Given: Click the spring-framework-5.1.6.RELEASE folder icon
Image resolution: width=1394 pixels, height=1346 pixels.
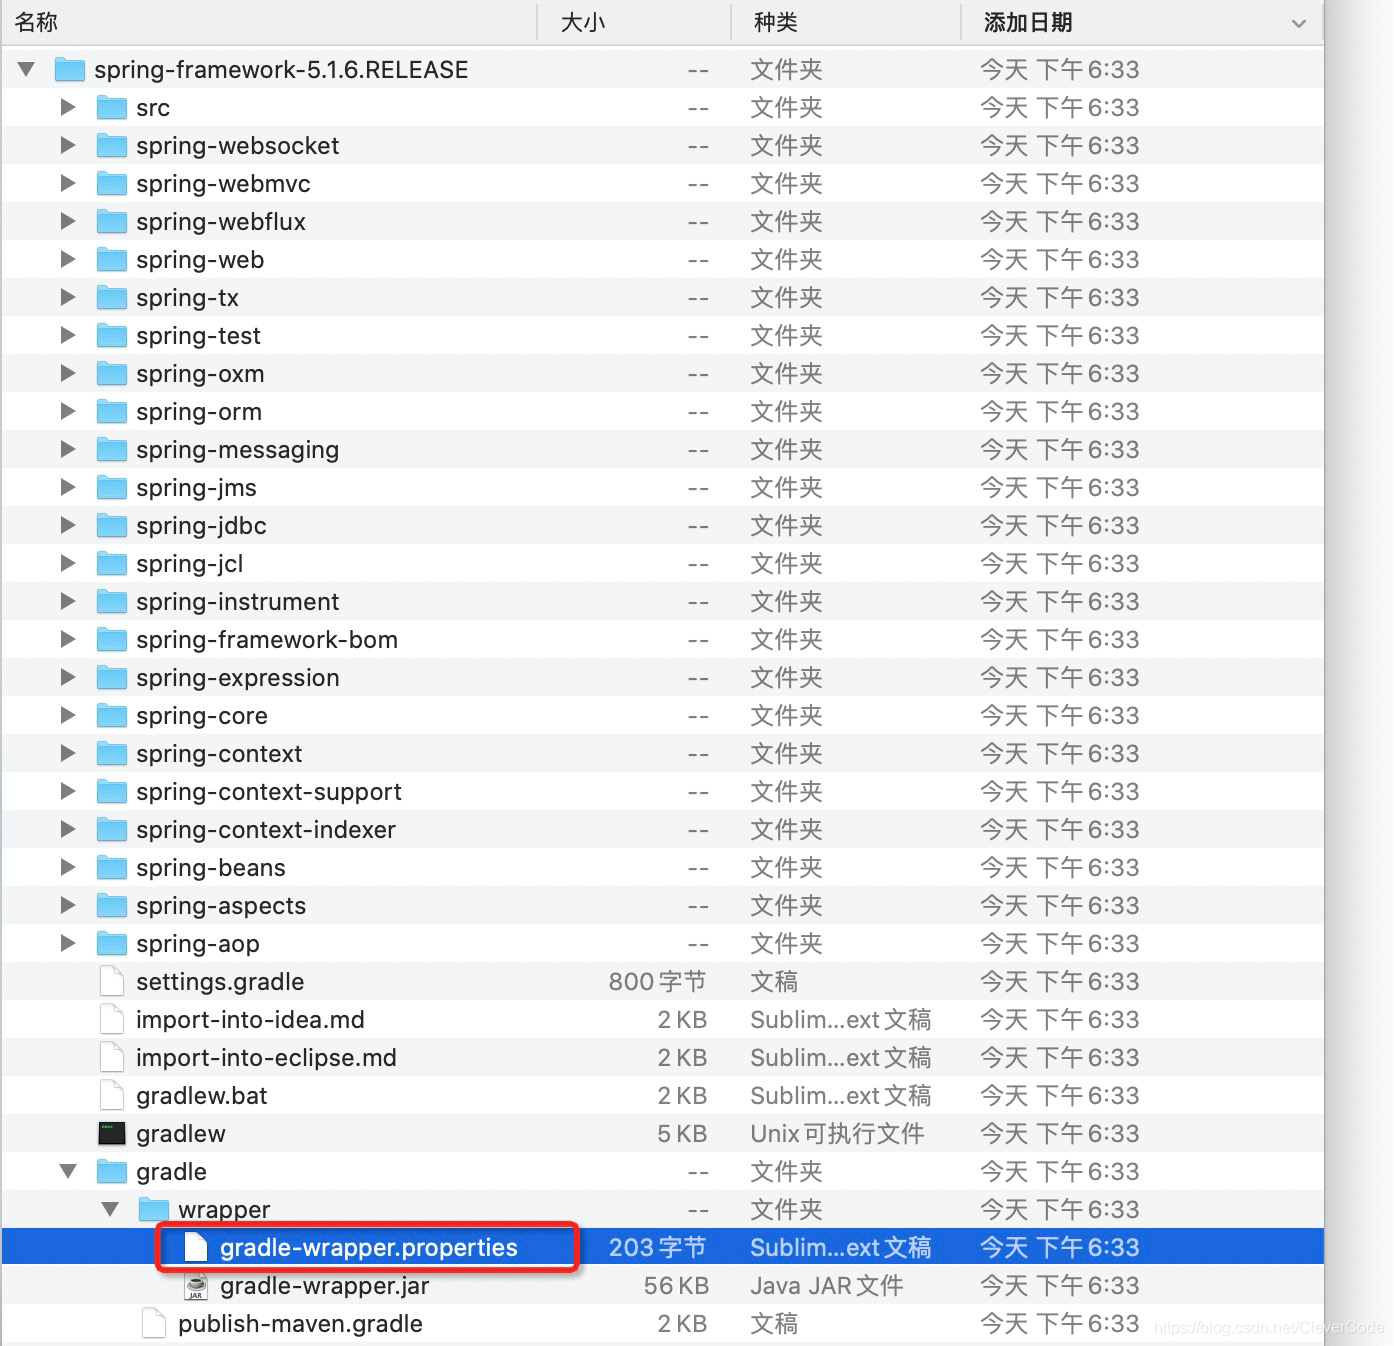Looking at the screenshot, I should click(x=69, y=69).
